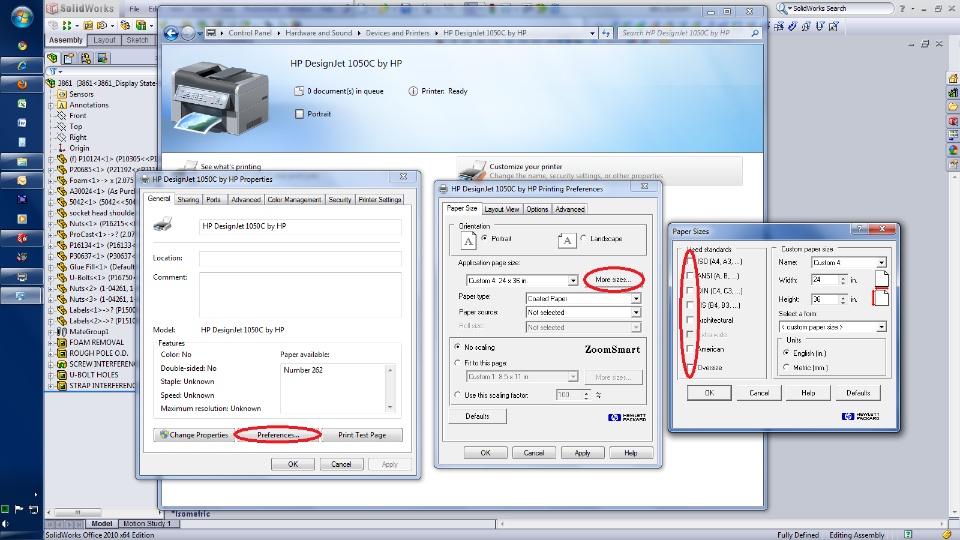Open the Sharing tab in printer Properties
The height and width of the screenshot is (540, 960).
tap(188, 200)
